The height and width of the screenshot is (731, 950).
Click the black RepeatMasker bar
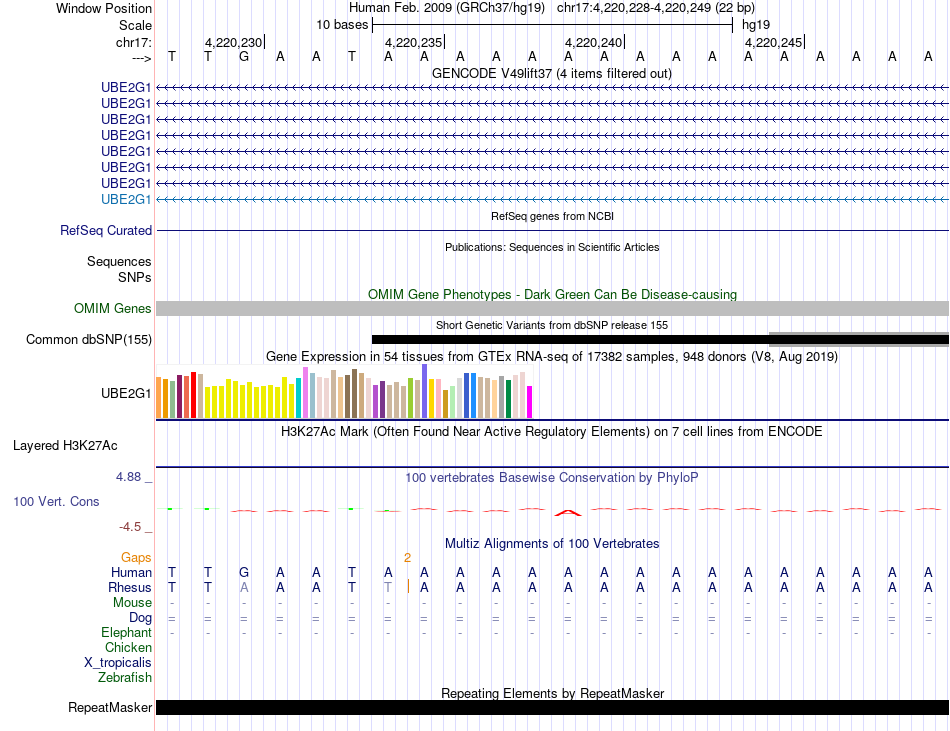point(552,707)
